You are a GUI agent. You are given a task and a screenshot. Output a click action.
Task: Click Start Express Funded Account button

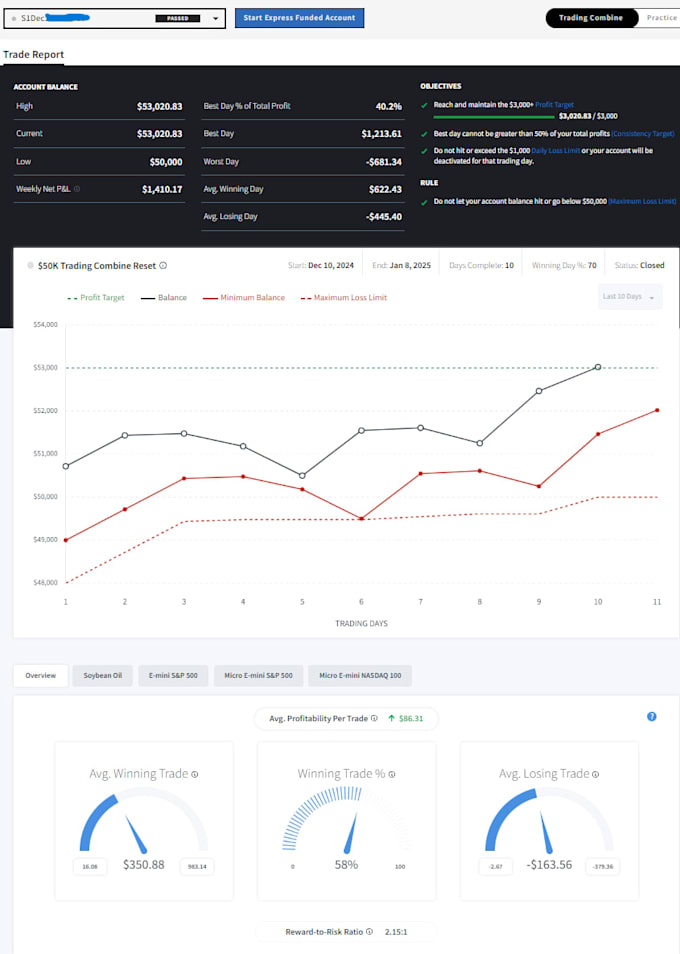pos(299,18)
